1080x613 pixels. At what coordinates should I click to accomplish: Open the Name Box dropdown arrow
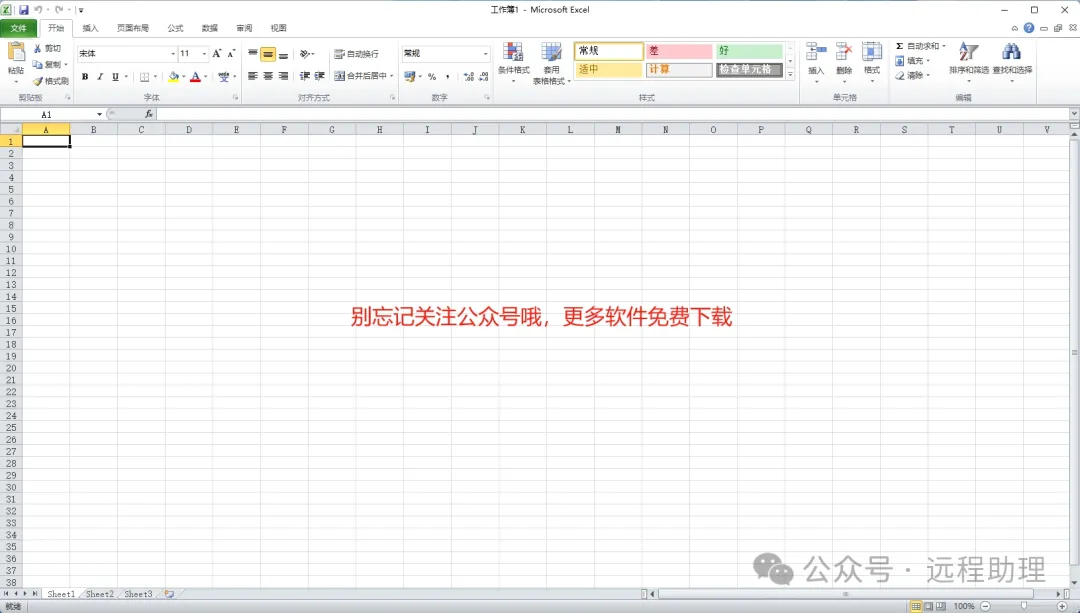tap(99, 114)
